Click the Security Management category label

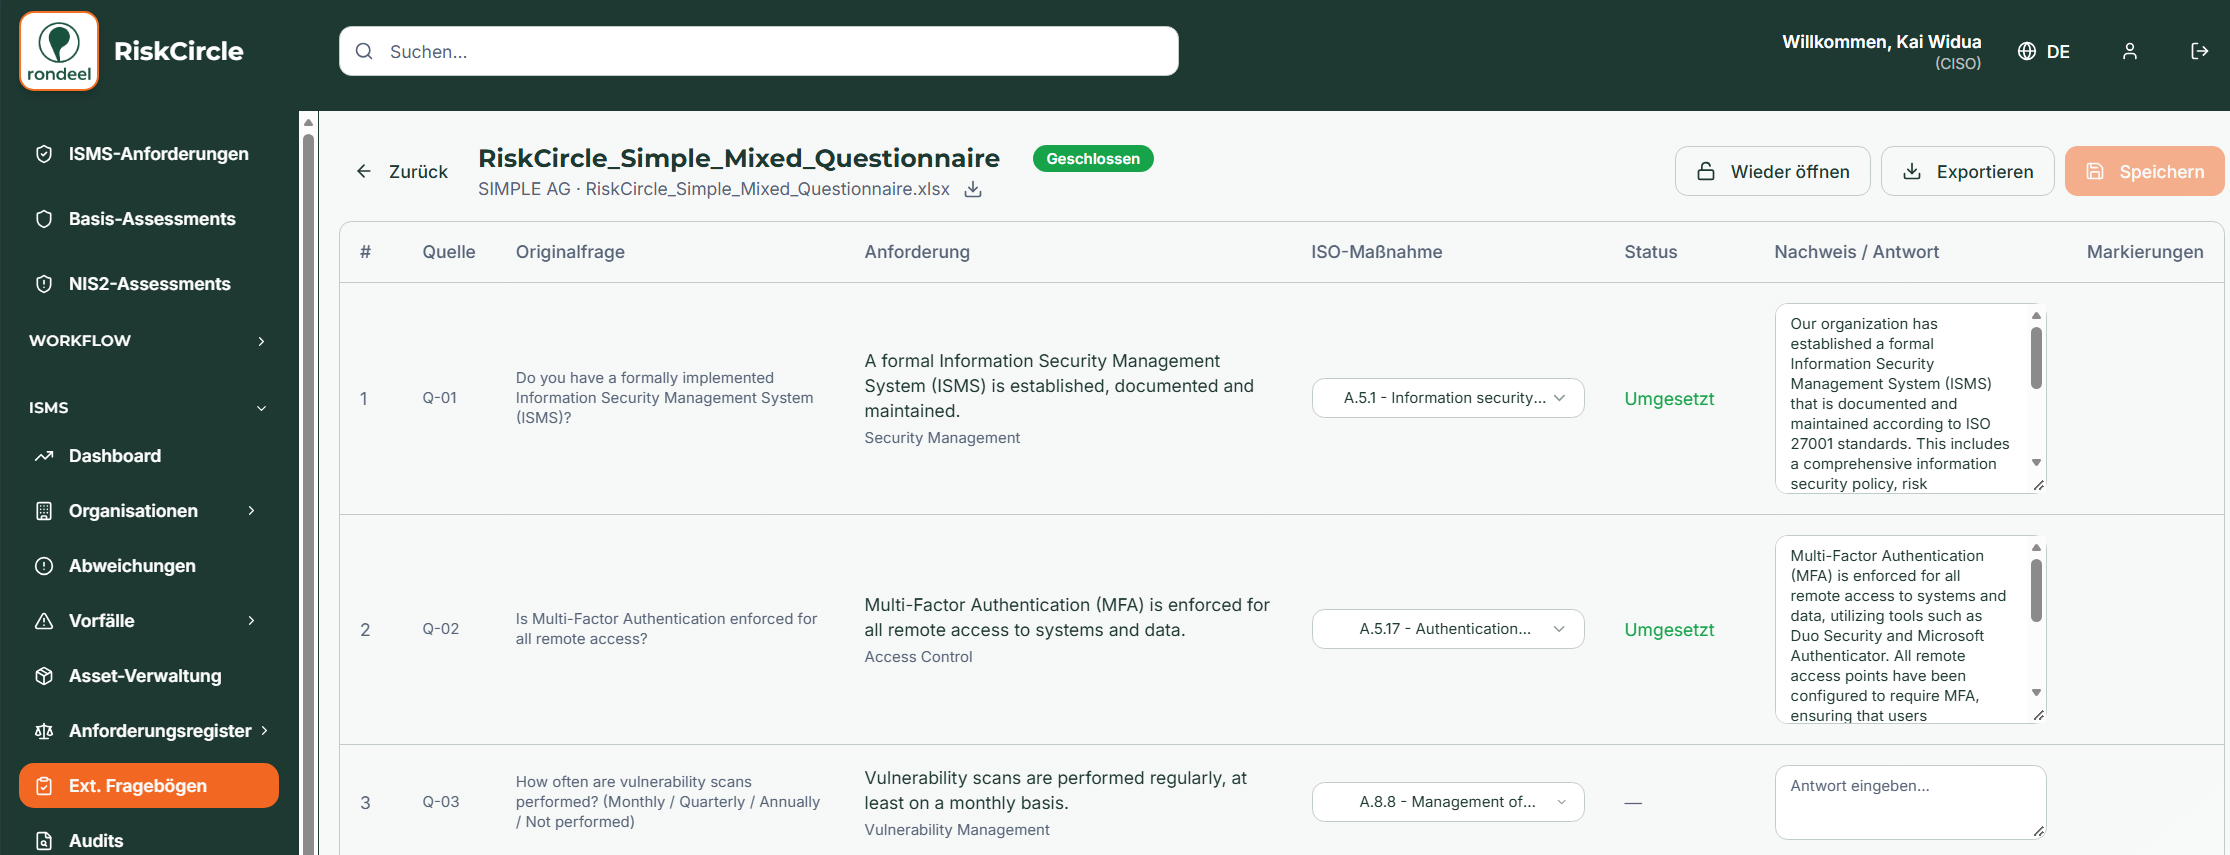[x=942, y=438]
